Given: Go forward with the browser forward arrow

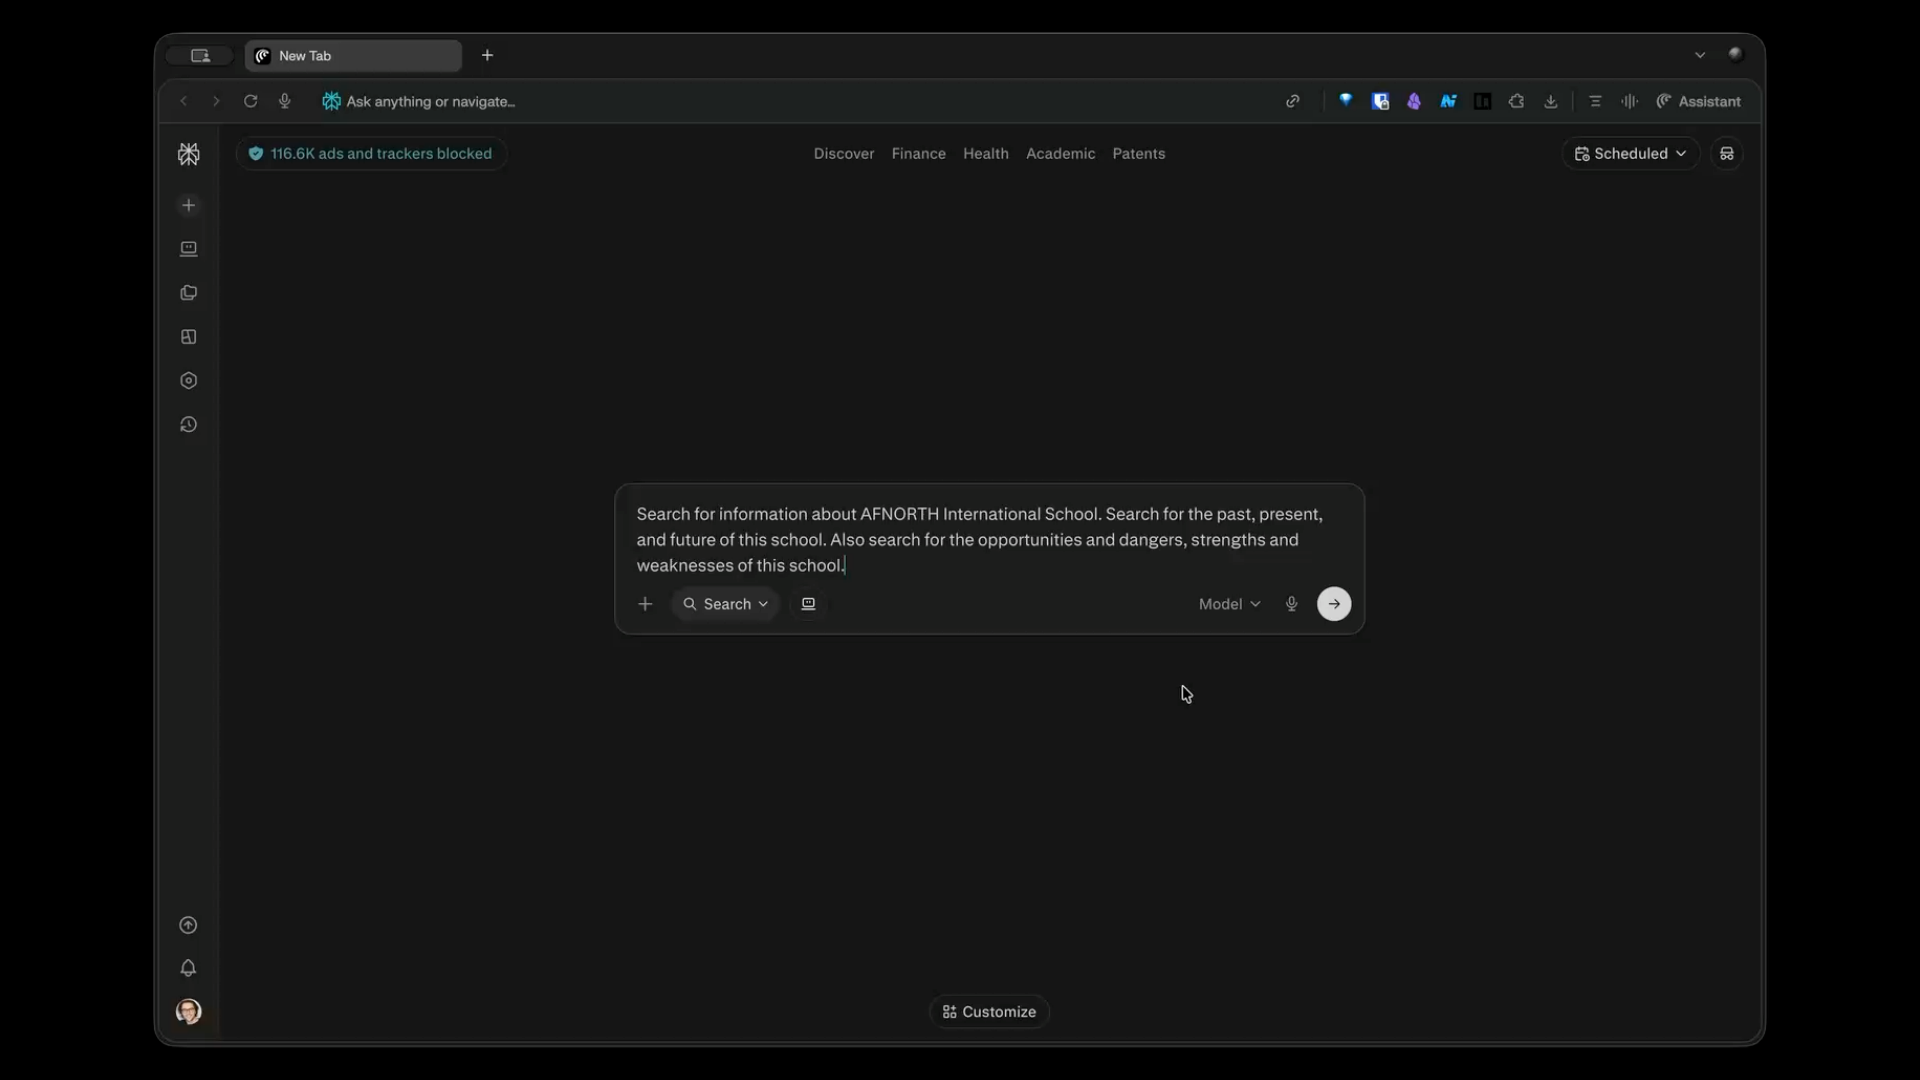Looking at the screenshot, I should click(x=216, y=101).
